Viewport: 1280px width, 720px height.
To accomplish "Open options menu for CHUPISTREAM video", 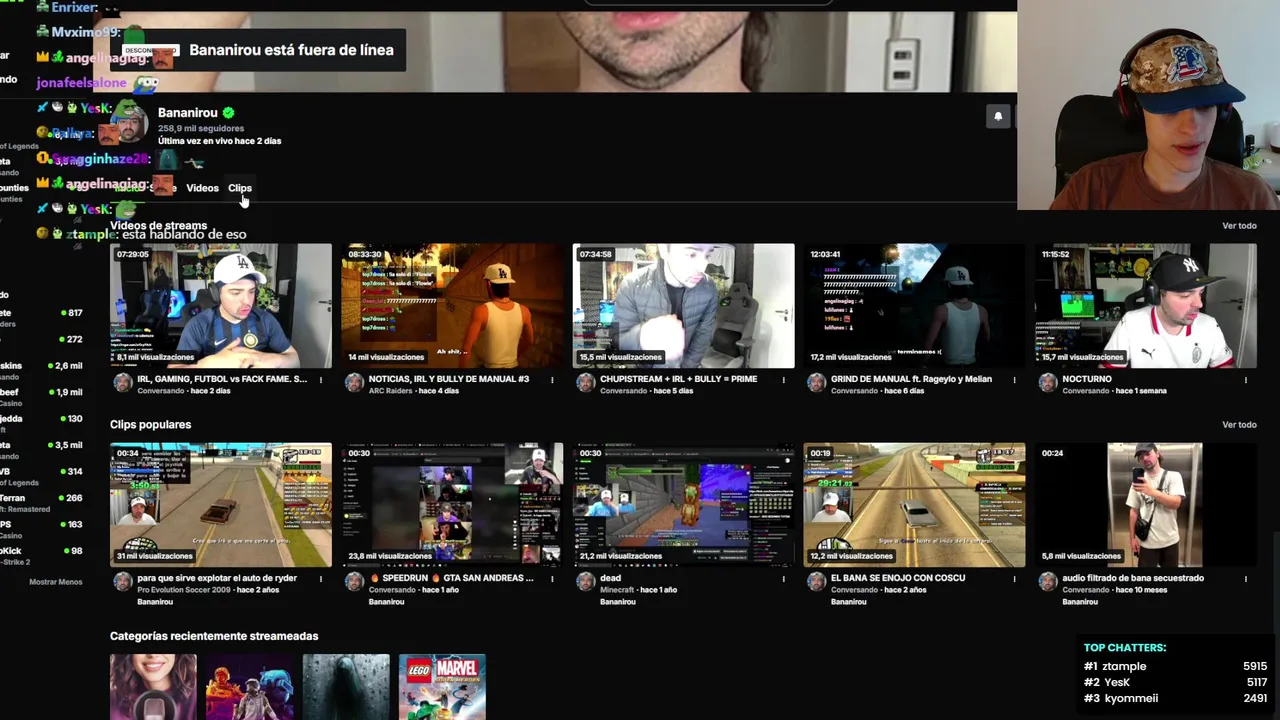I will (783, 380).
